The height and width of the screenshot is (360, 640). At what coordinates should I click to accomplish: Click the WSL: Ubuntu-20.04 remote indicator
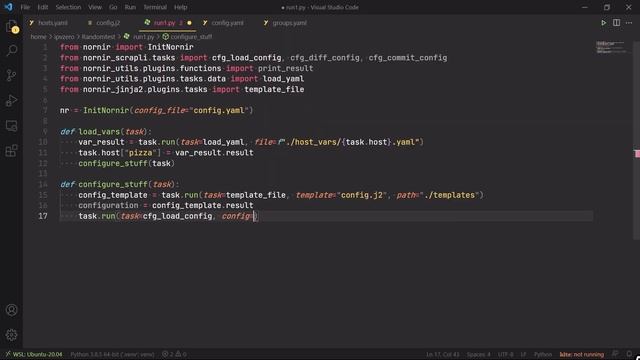point(33,354)
